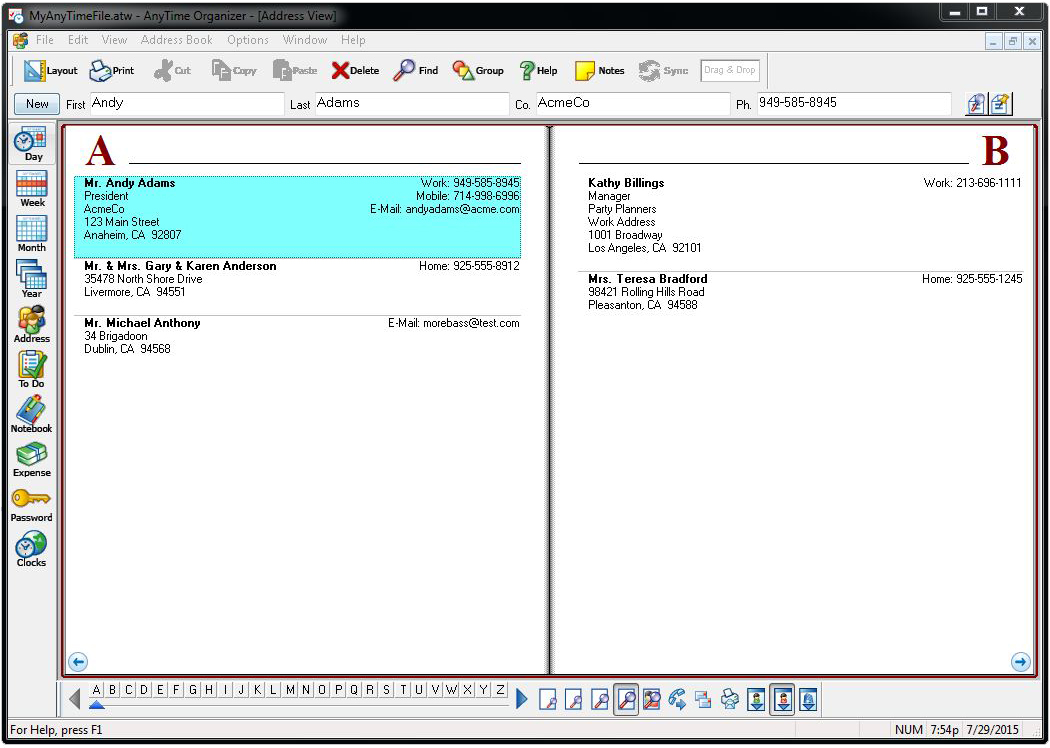The image size is (1050, 748).
Task: Click inside the First name field
Action: coord(180,103)
